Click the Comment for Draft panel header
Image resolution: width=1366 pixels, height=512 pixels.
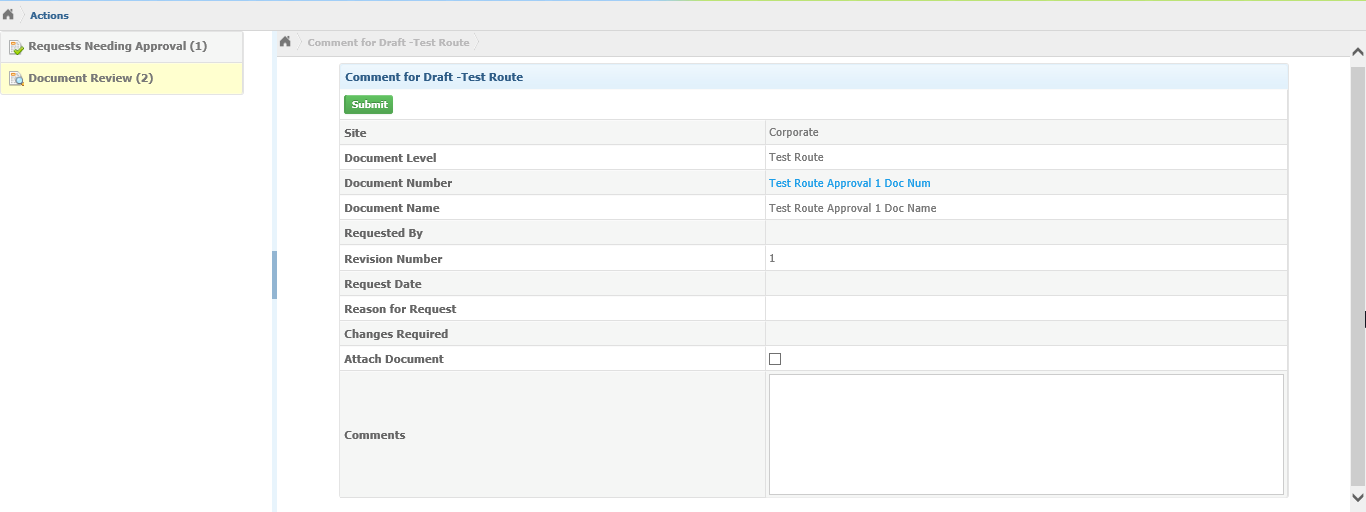pos(813,77)
